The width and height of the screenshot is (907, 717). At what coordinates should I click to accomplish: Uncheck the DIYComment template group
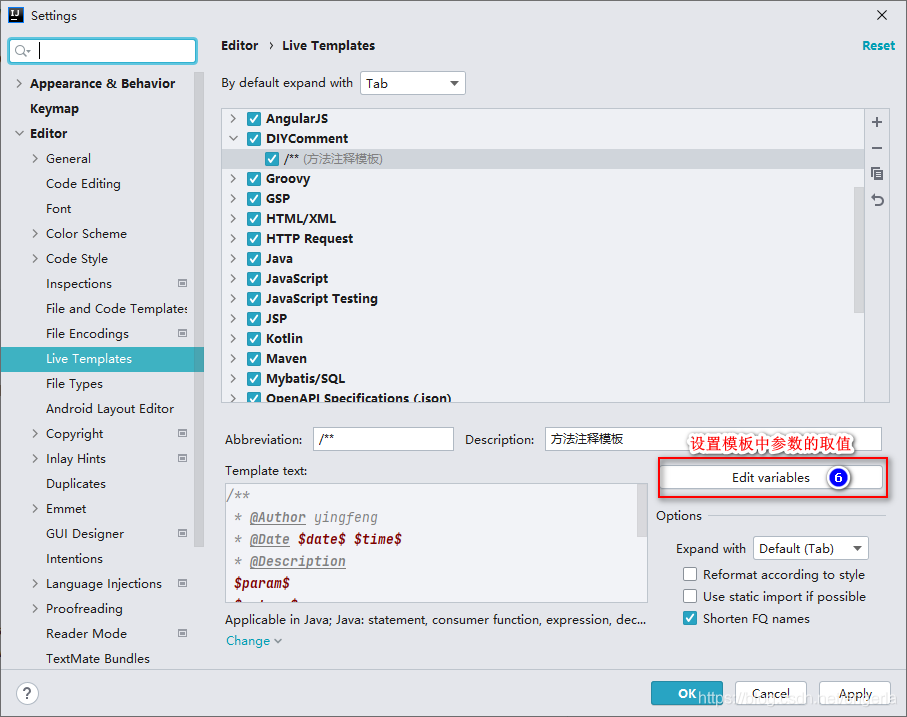point(253,139)
